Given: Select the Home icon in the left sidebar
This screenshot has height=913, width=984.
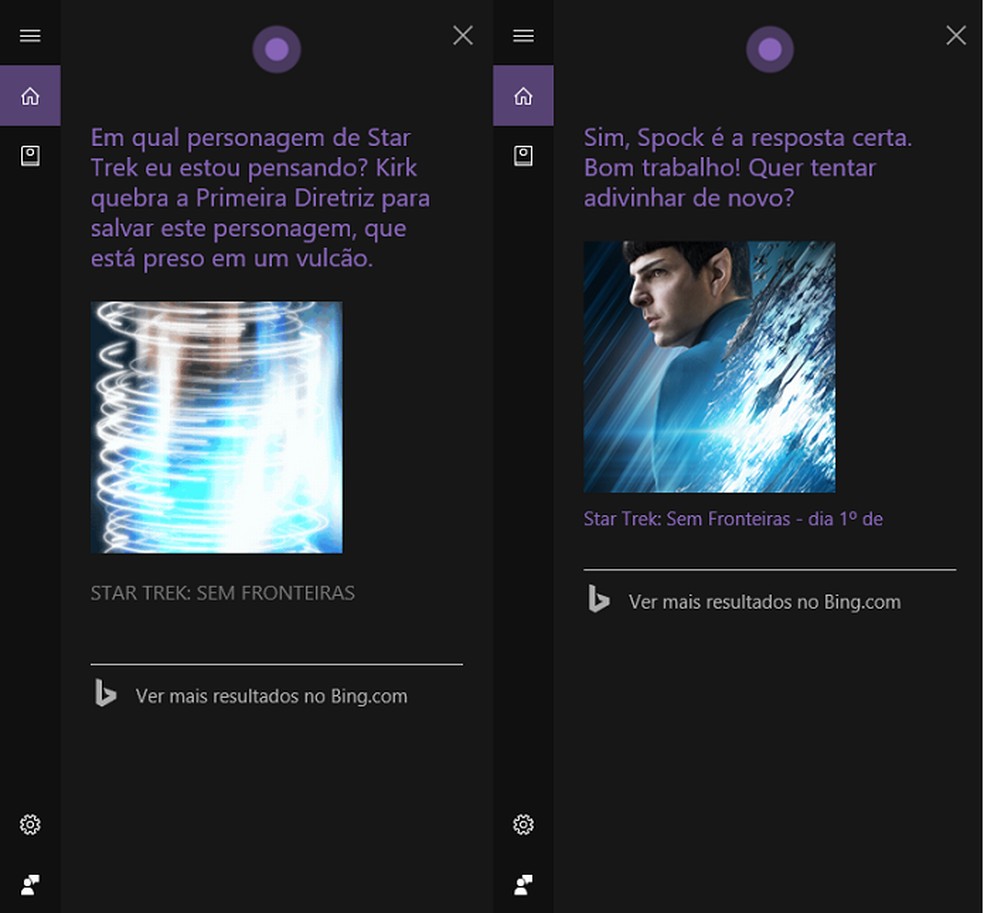Looking at the screenshot, I should click(x=30, y=95).
